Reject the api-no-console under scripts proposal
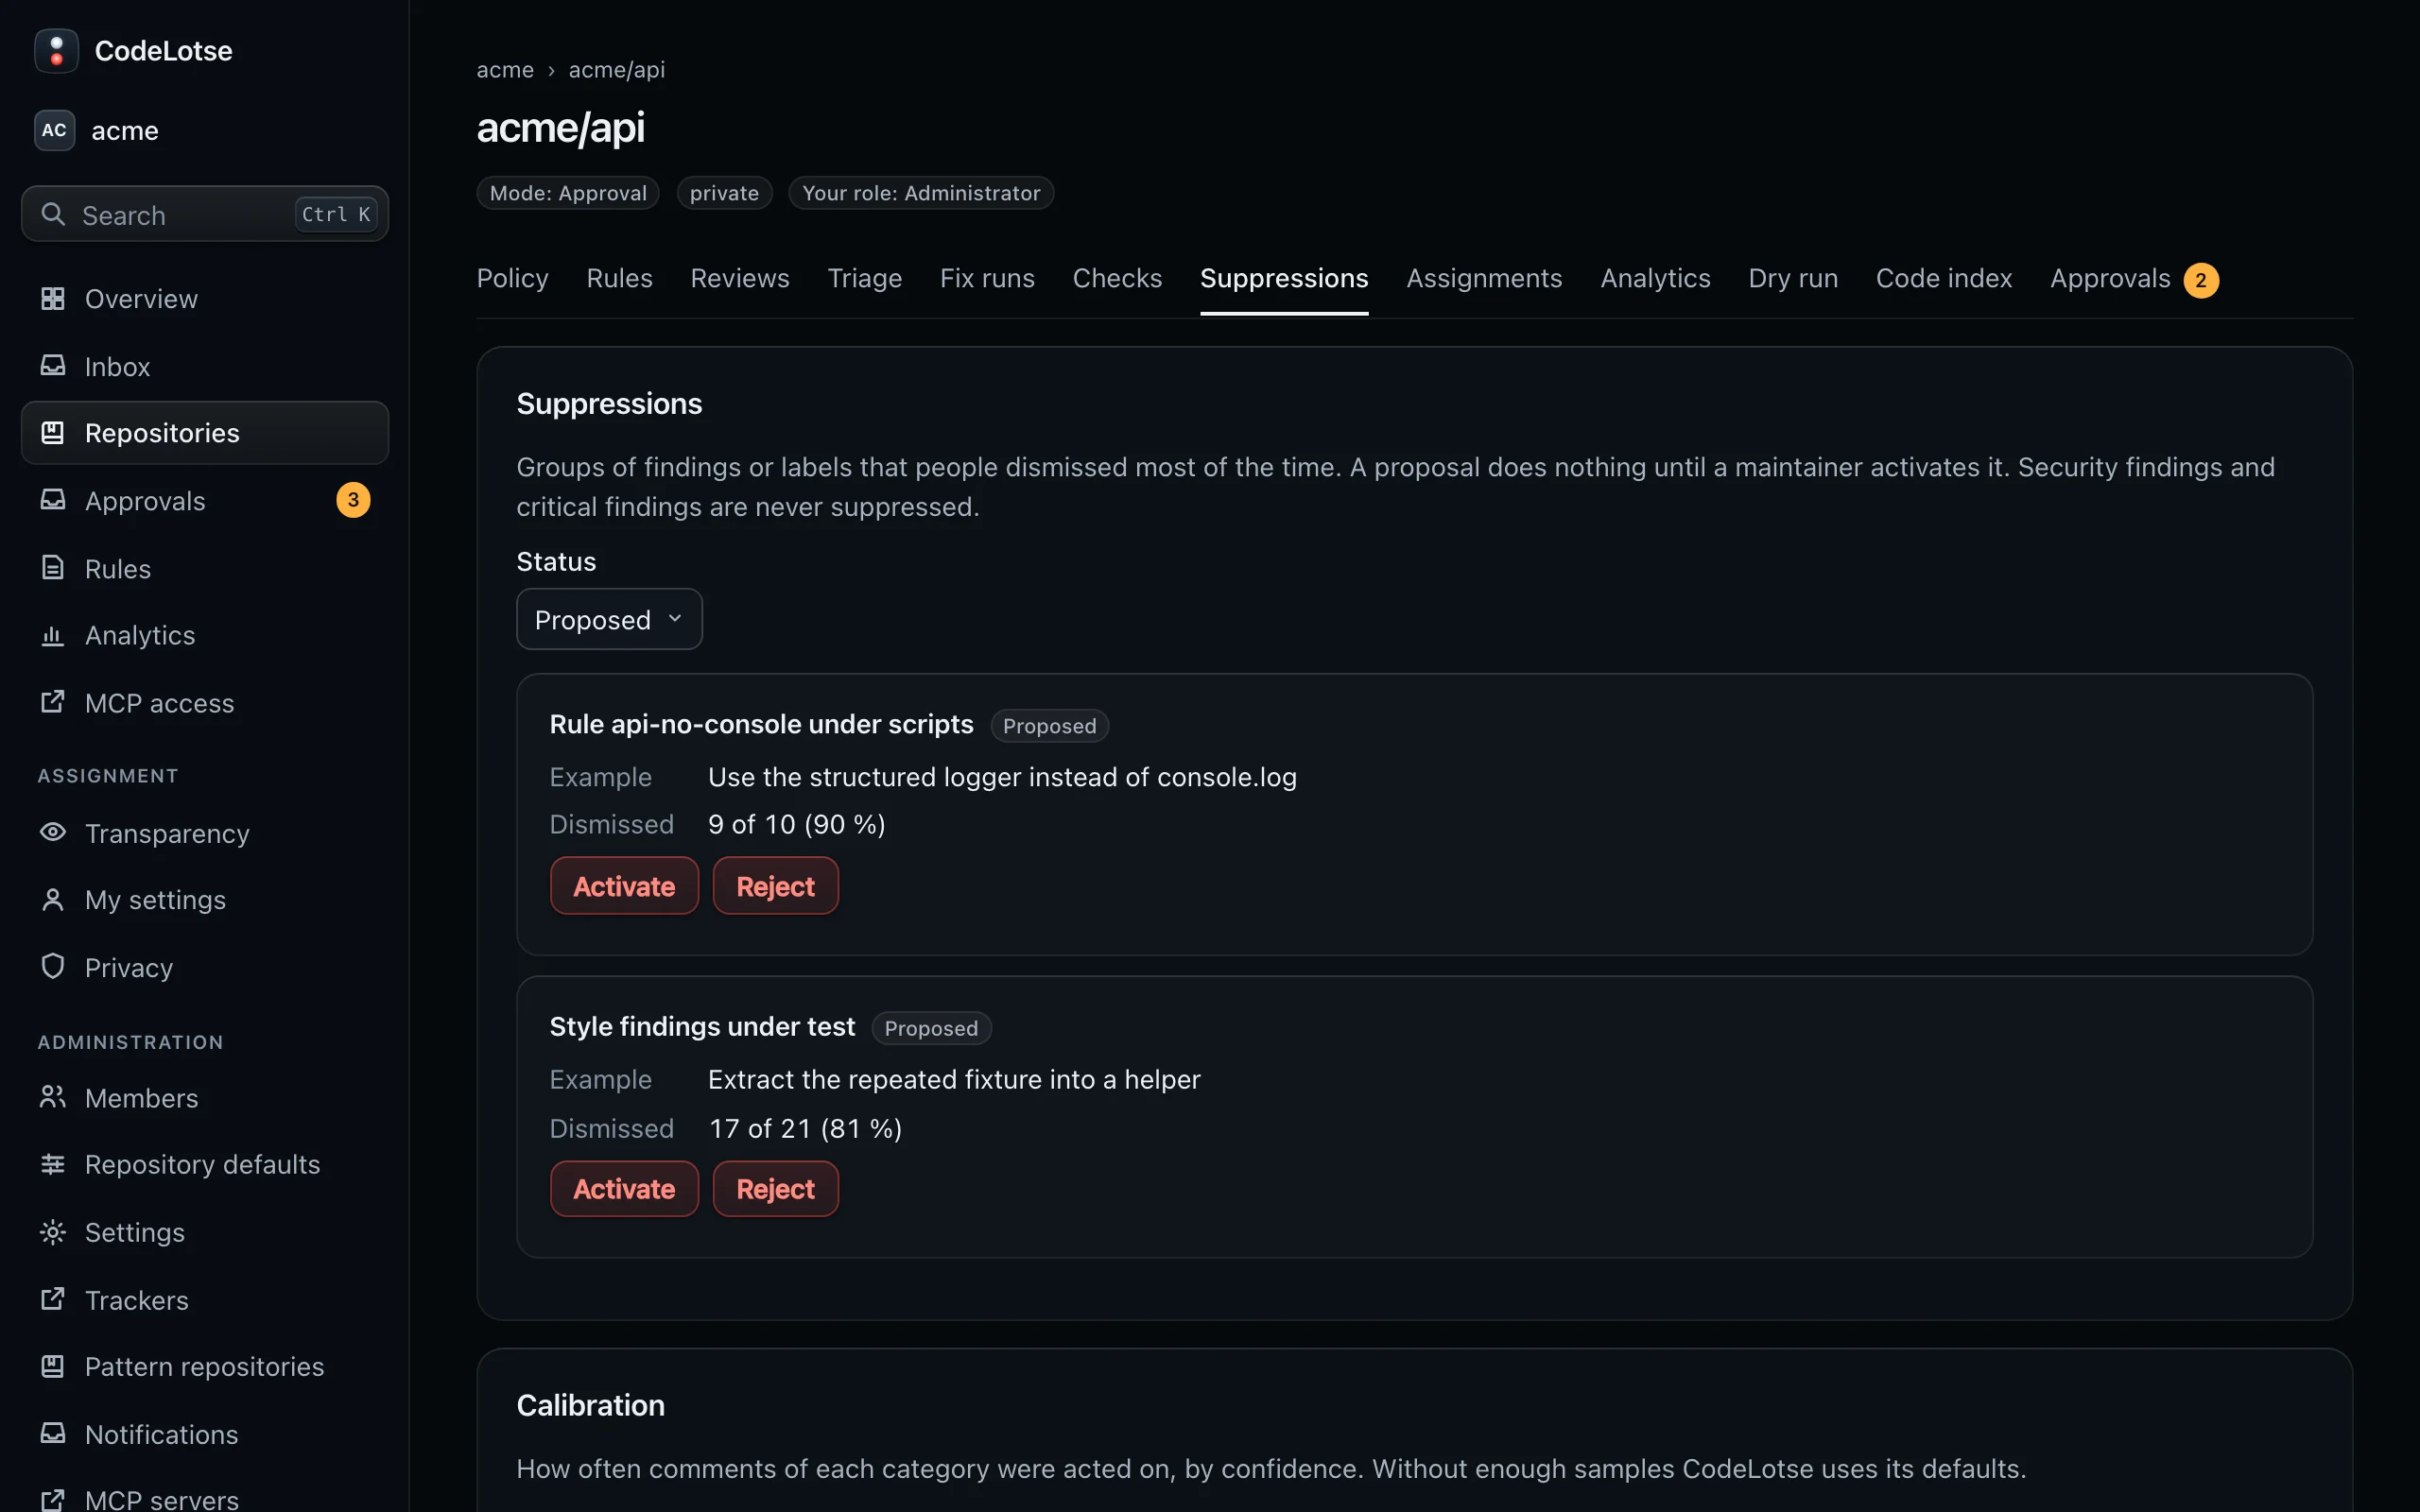Viewport: 2420px width, 1512px height. (x=775, y=886)
